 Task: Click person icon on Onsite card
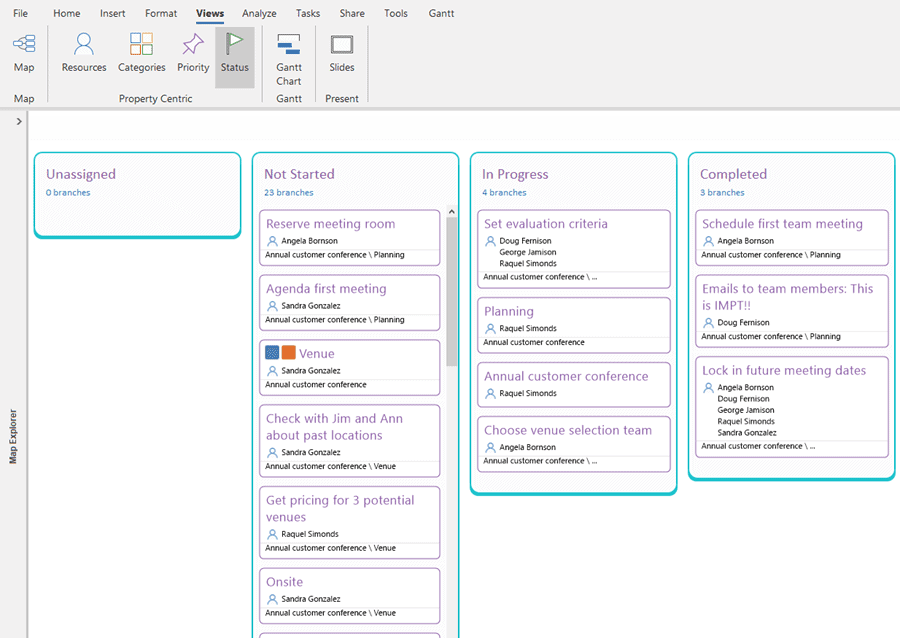point(273,599)
